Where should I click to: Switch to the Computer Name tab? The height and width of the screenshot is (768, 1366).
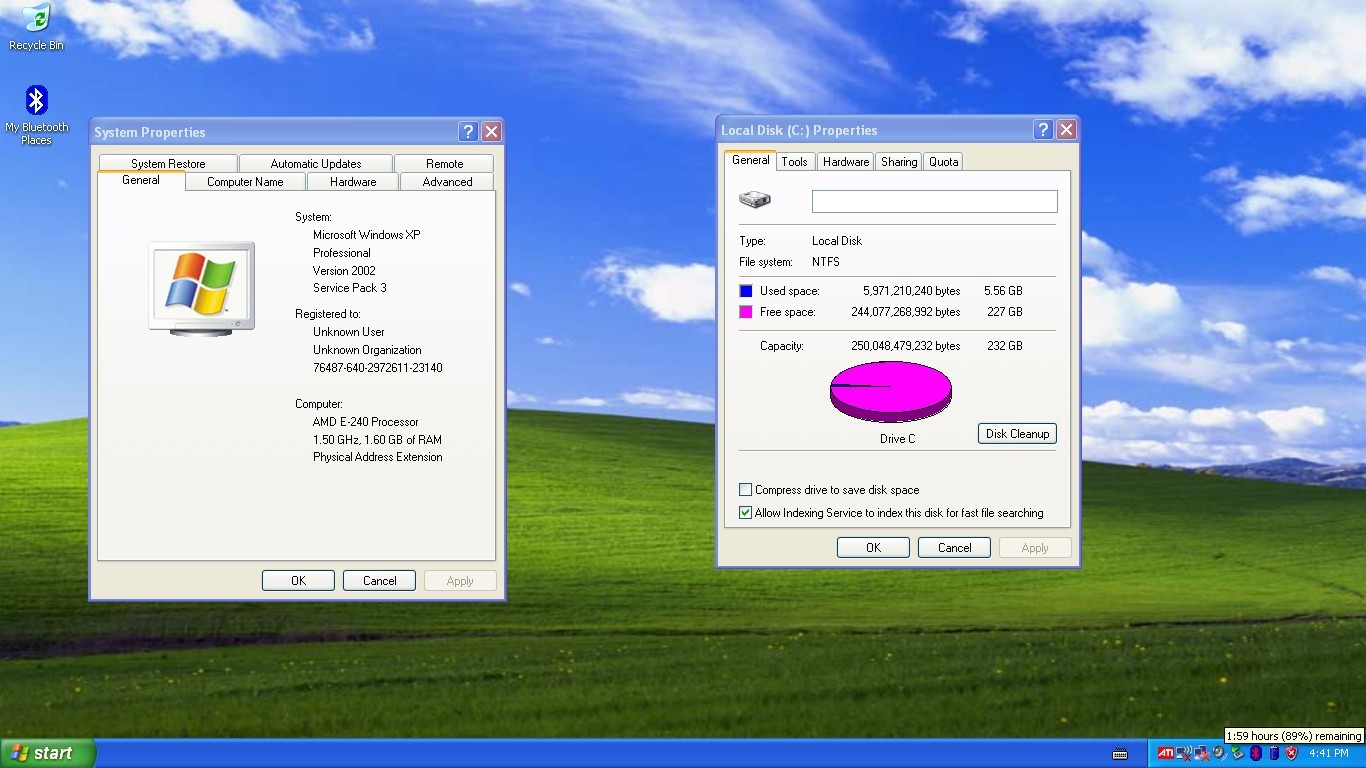click(245, 182)
